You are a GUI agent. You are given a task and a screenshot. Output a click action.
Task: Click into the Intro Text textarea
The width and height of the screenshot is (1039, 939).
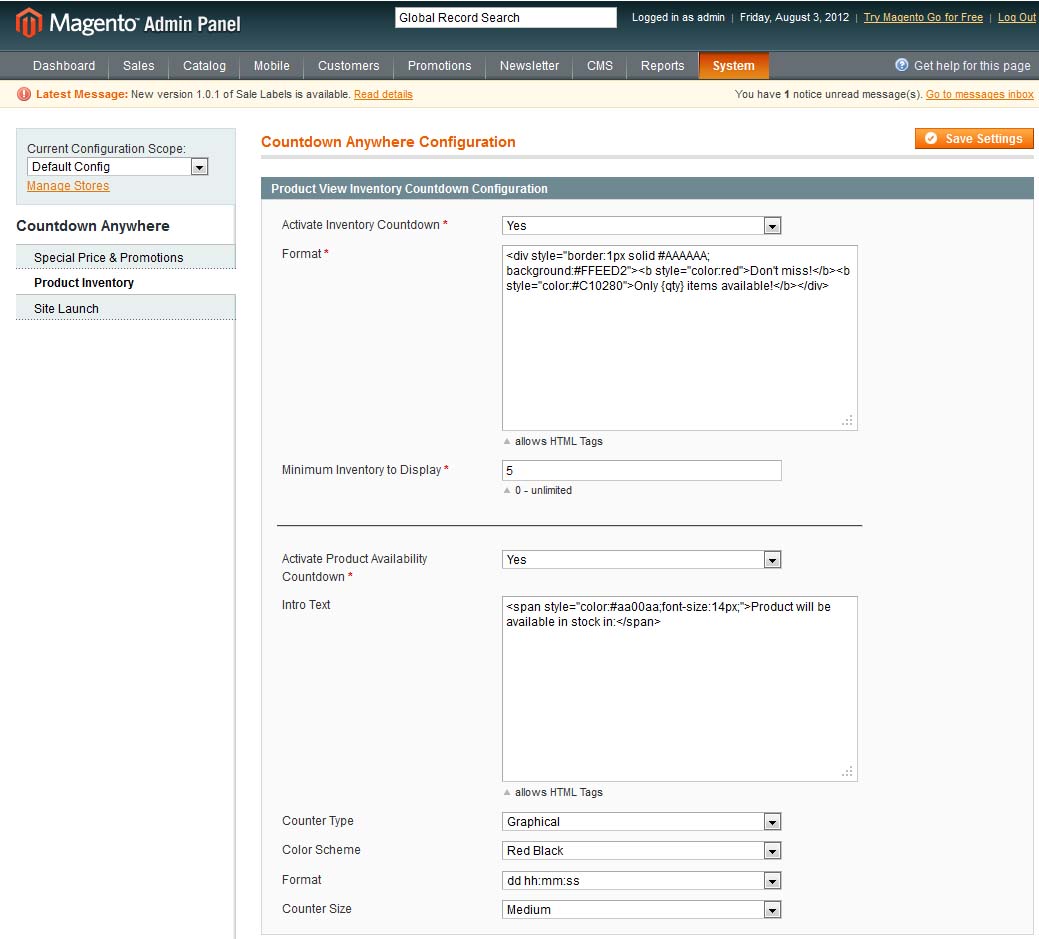coord(680,689)
